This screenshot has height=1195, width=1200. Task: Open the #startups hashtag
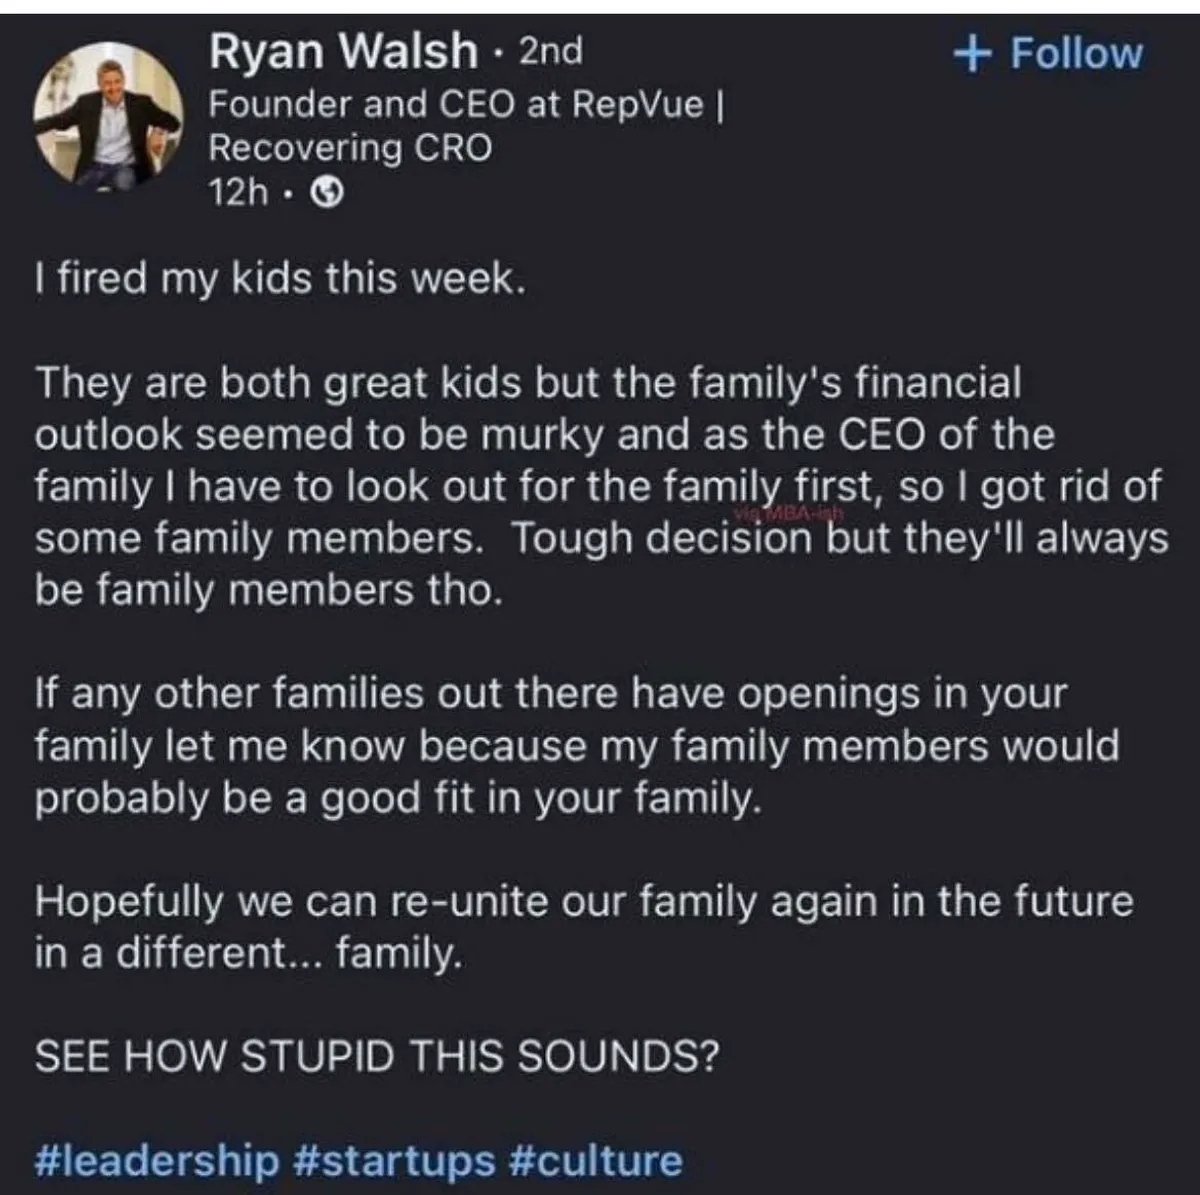click(395, 1160)
